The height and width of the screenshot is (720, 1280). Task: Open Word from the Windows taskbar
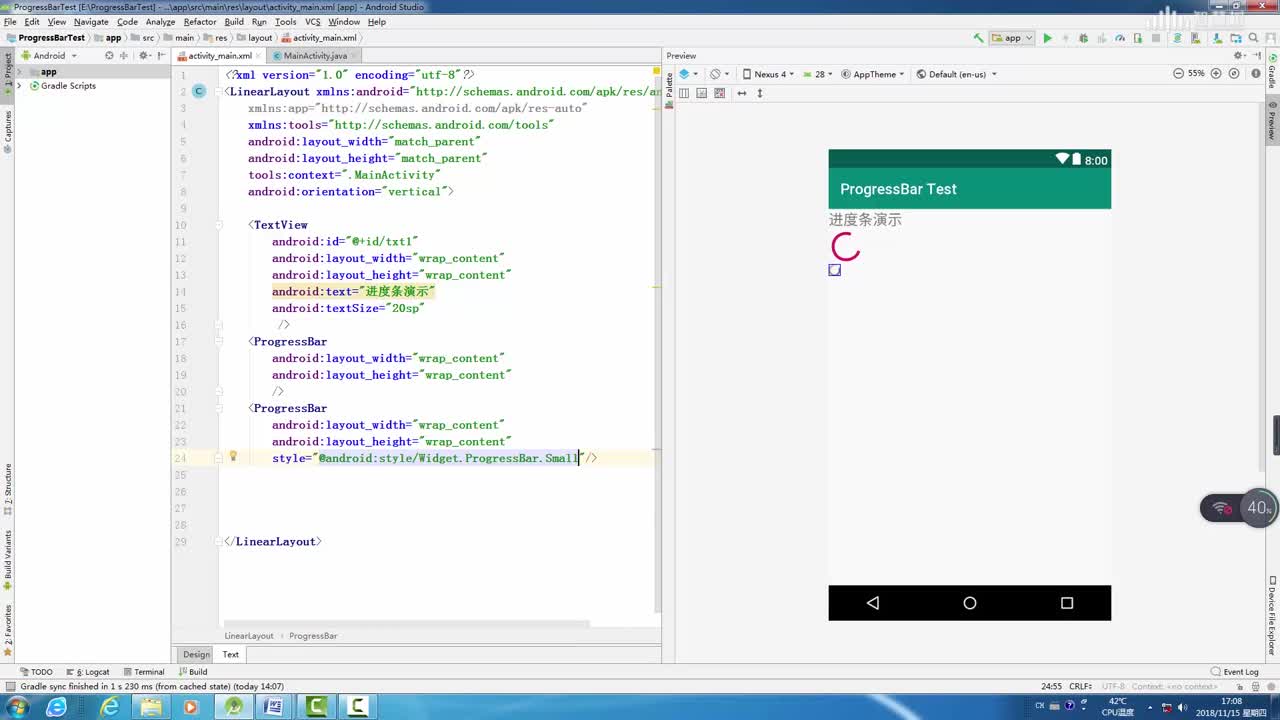click(274, 707)
